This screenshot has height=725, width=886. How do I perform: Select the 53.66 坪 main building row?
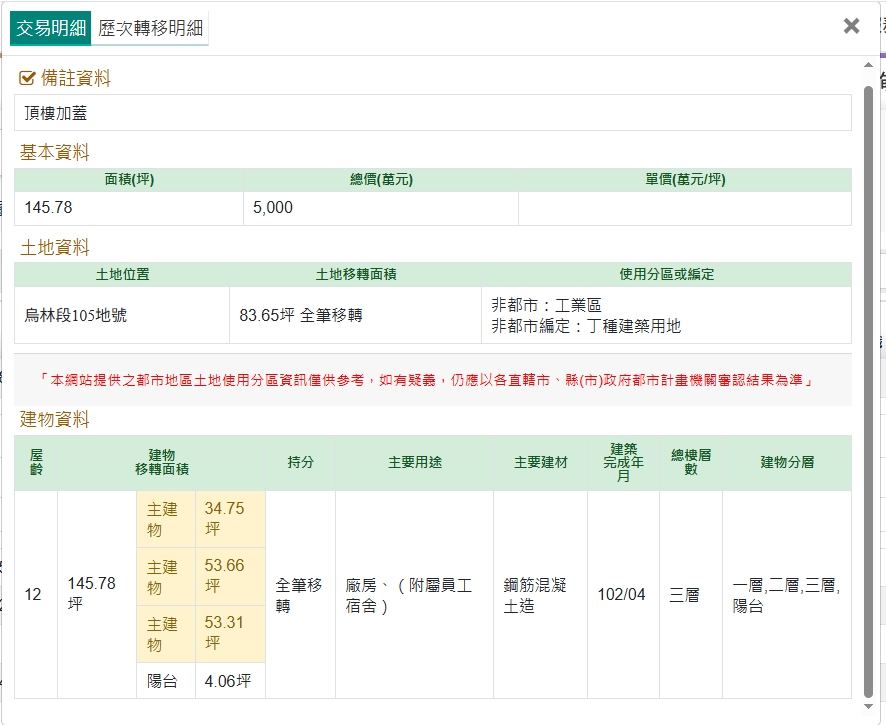point(201,576)
